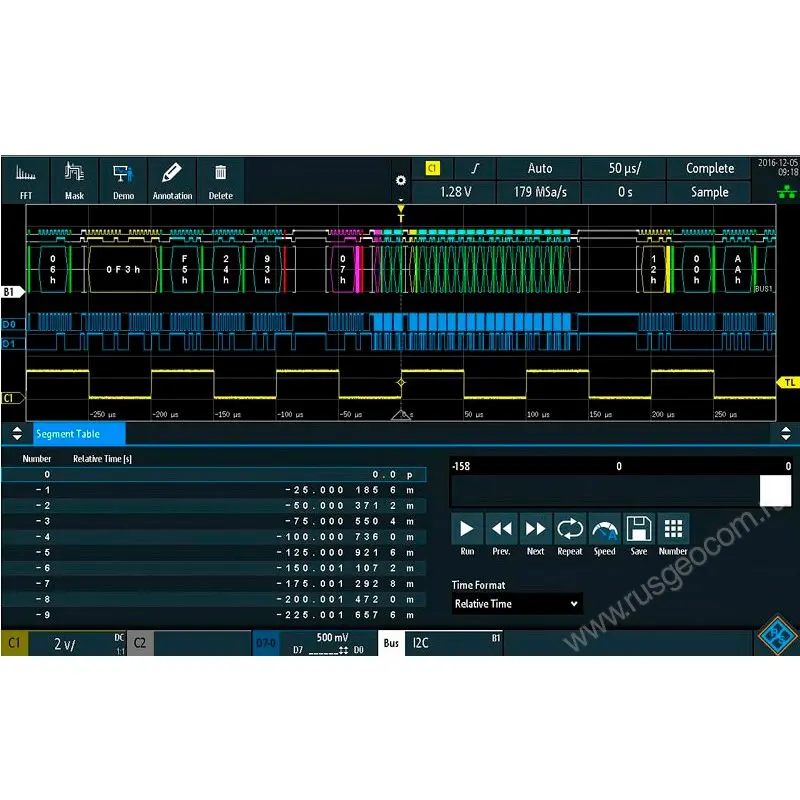Open settings via gear icon
800x800 pixels.
point(401,180)
